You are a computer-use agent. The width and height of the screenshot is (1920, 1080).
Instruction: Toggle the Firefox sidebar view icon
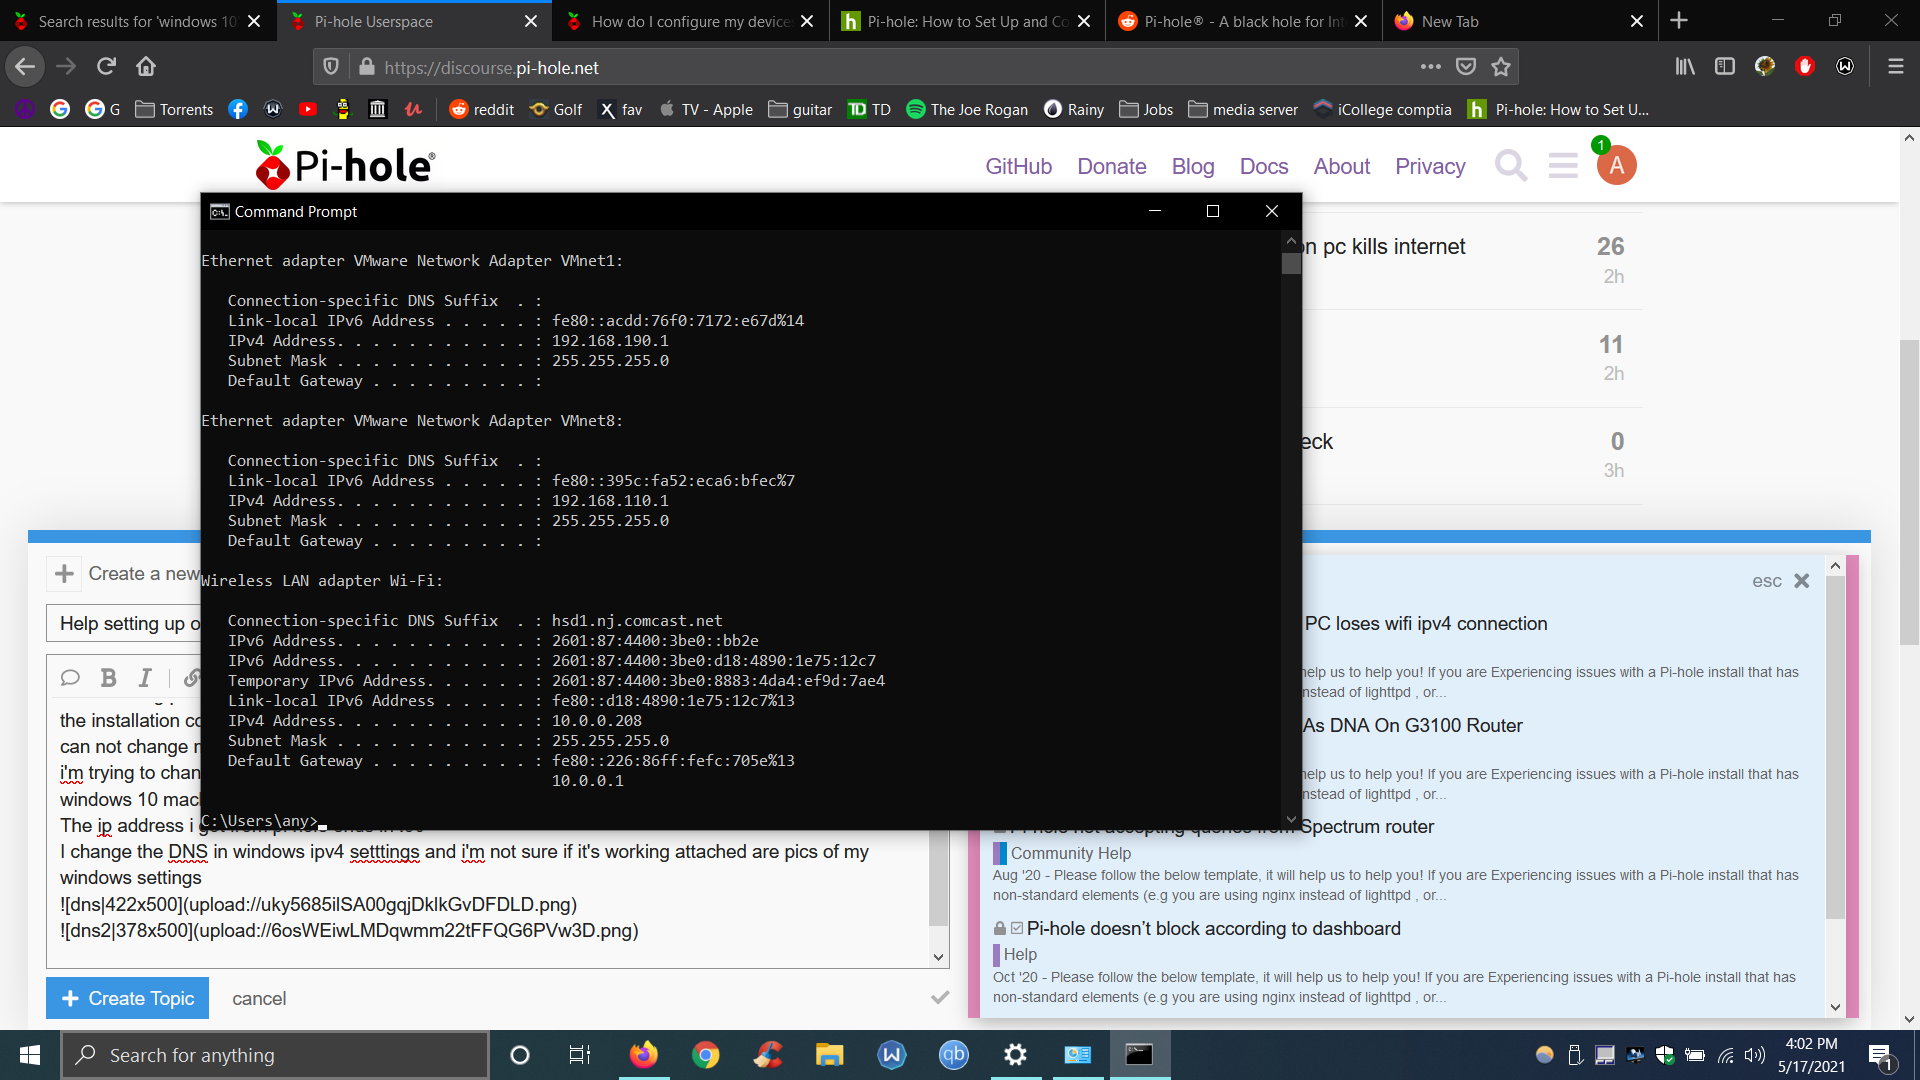pos(1724,67)
